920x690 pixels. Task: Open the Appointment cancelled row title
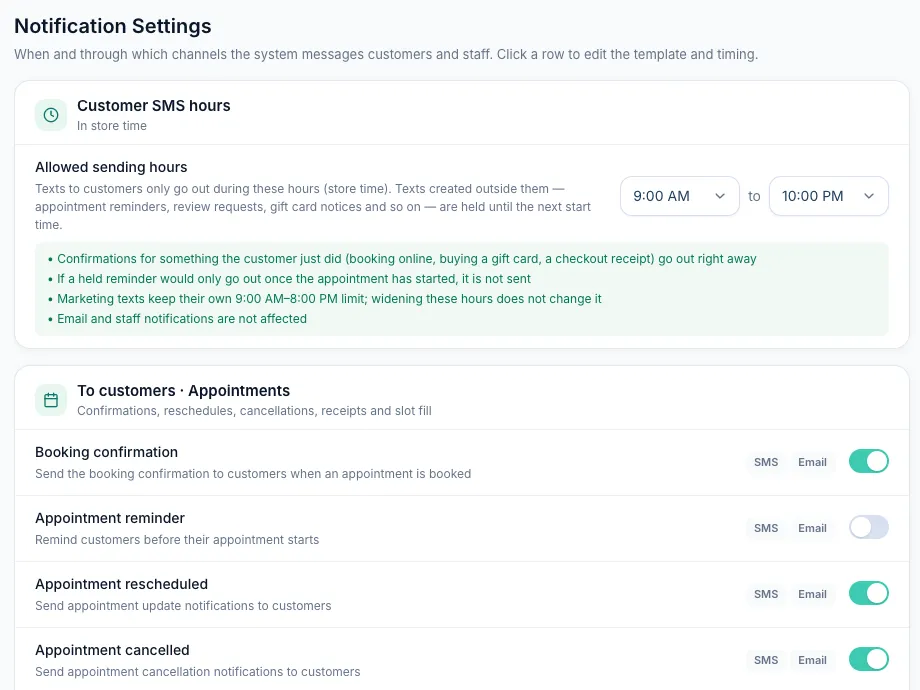click(x=112, y=650)
